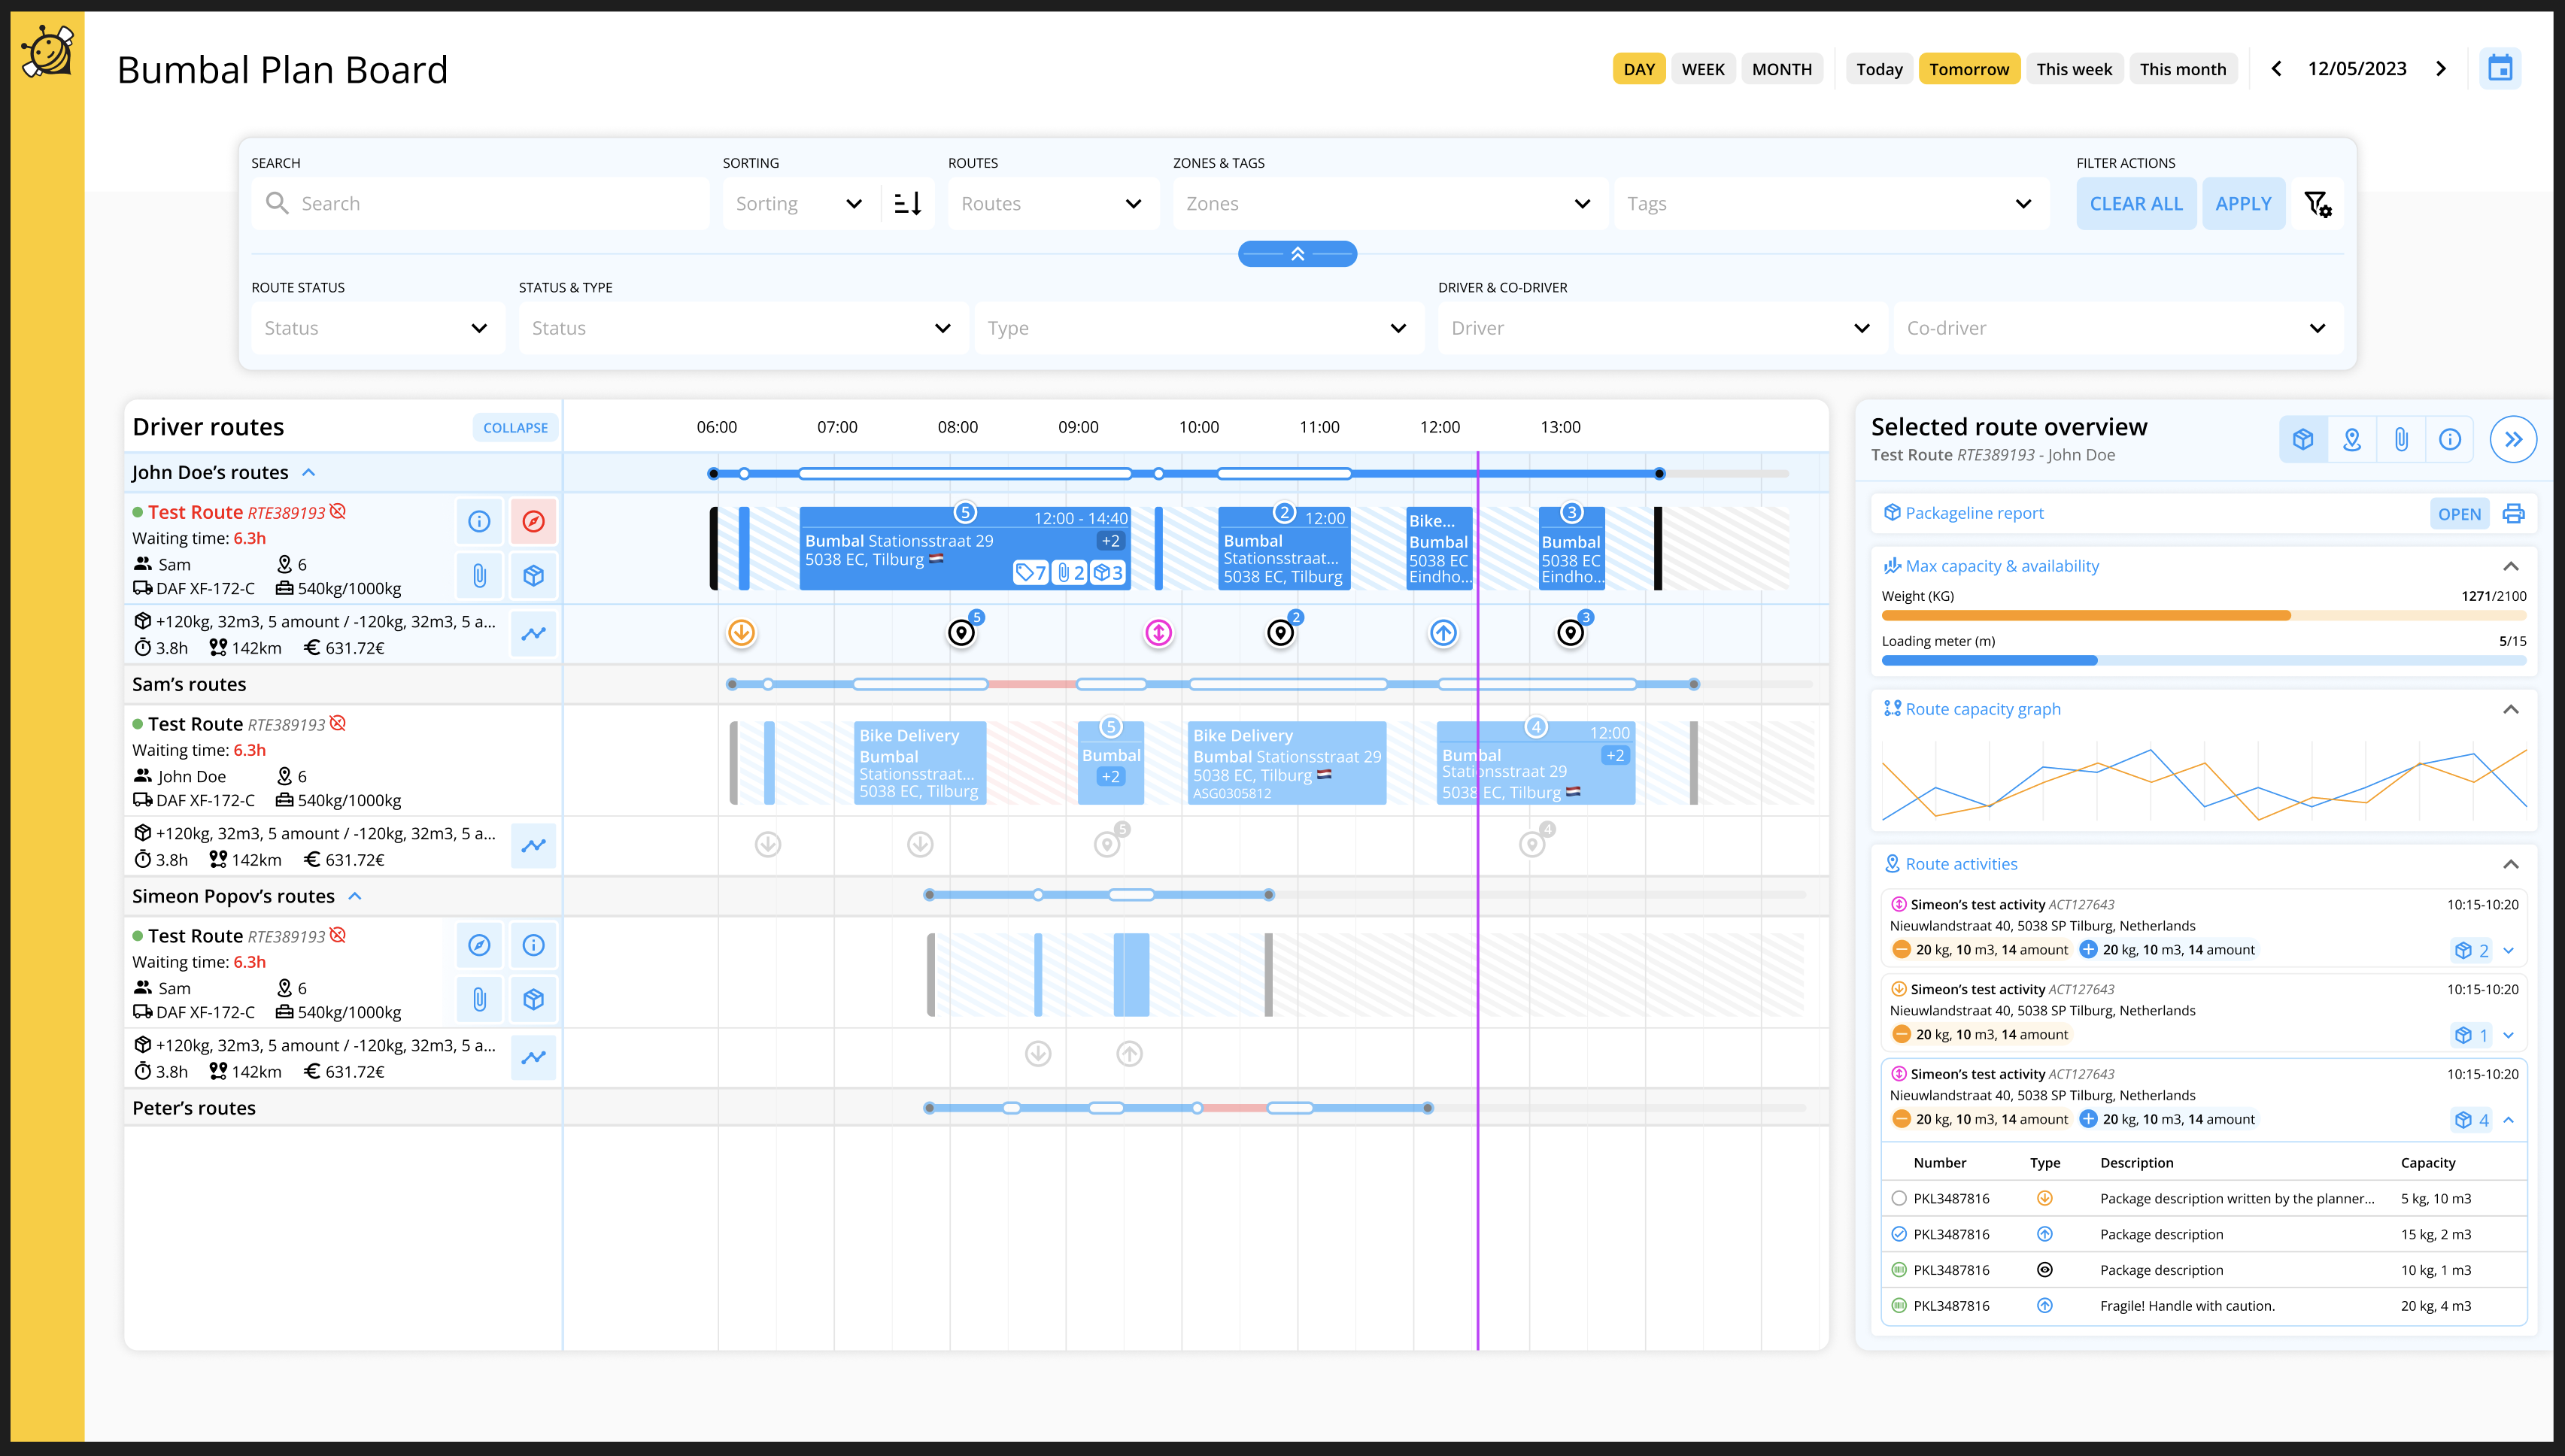2565x1456 pixels.
Task: Click COLLAPSE driver routes button
Action: click(x=515, y=428)
